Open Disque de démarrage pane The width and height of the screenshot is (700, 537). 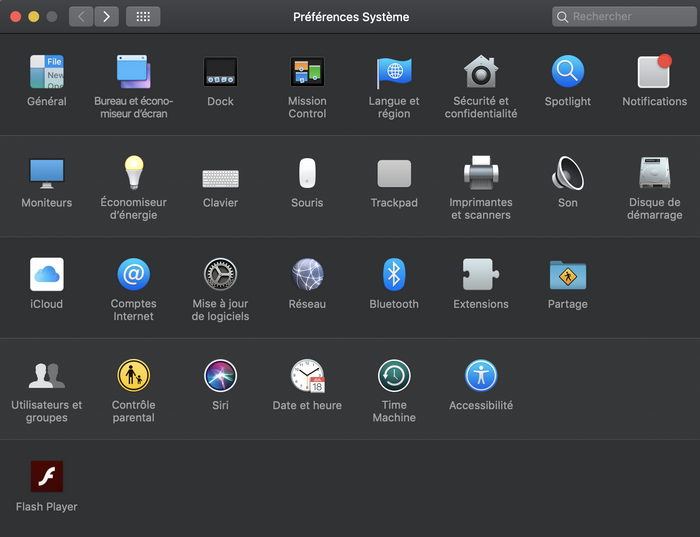click(654, 173)
